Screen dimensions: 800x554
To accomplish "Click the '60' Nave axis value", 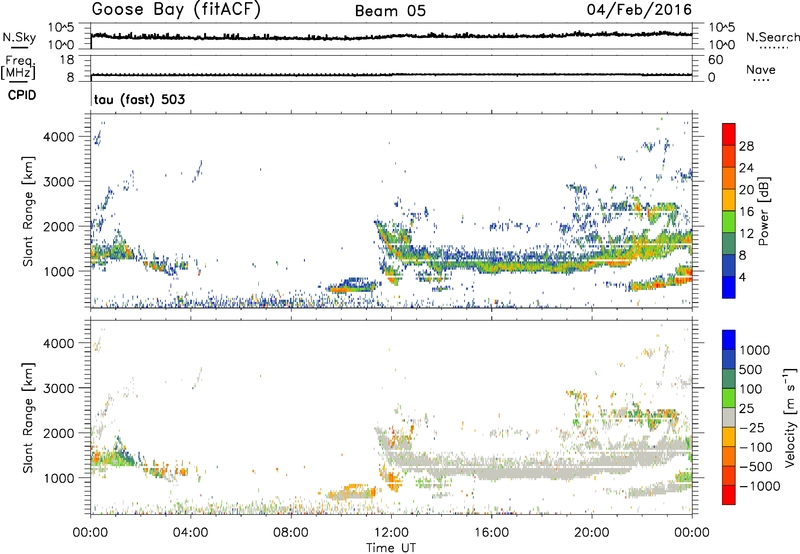I will pyautogui.click(x=715, y=60).
